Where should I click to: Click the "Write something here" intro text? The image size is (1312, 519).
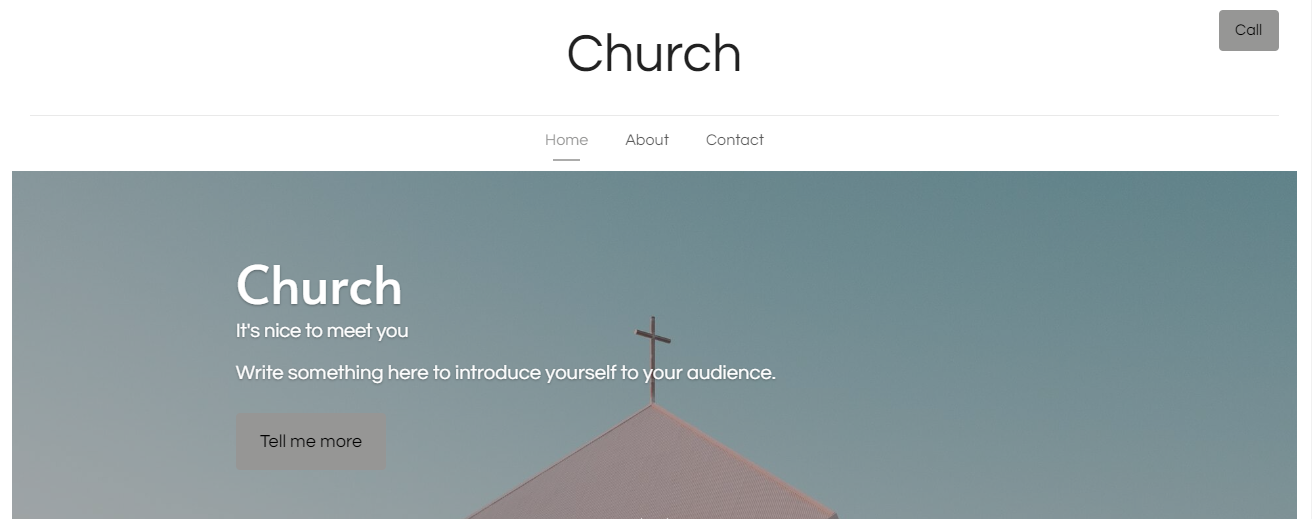(506, 373)
